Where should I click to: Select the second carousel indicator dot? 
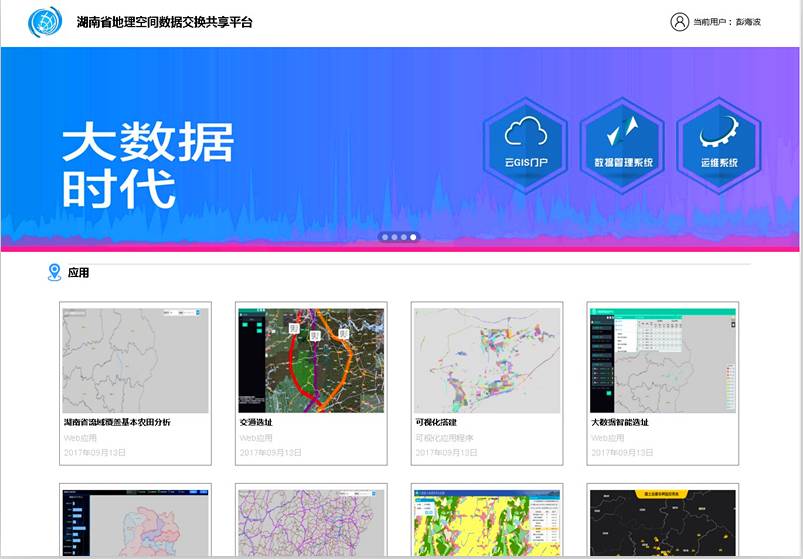(x=393, y=237)
